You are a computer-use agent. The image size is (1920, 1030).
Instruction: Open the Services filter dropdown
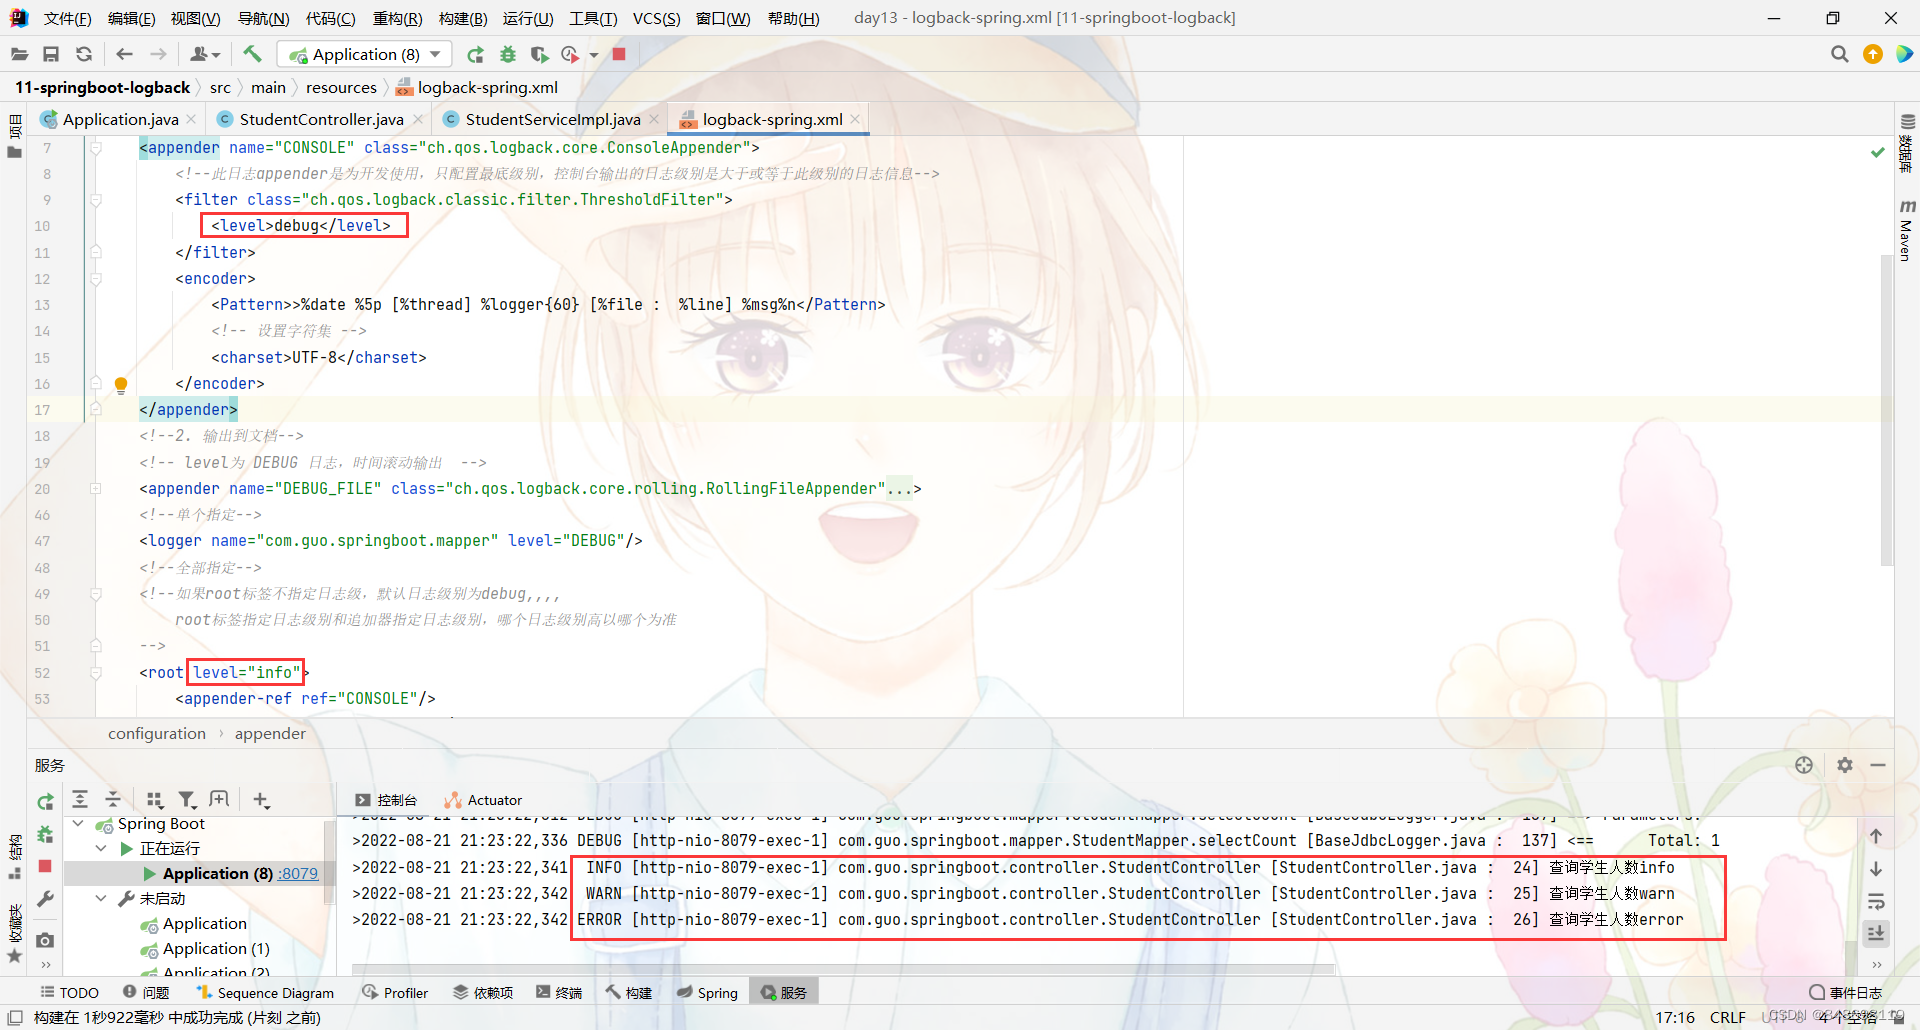pyautogui.click(x=187, y=799)
